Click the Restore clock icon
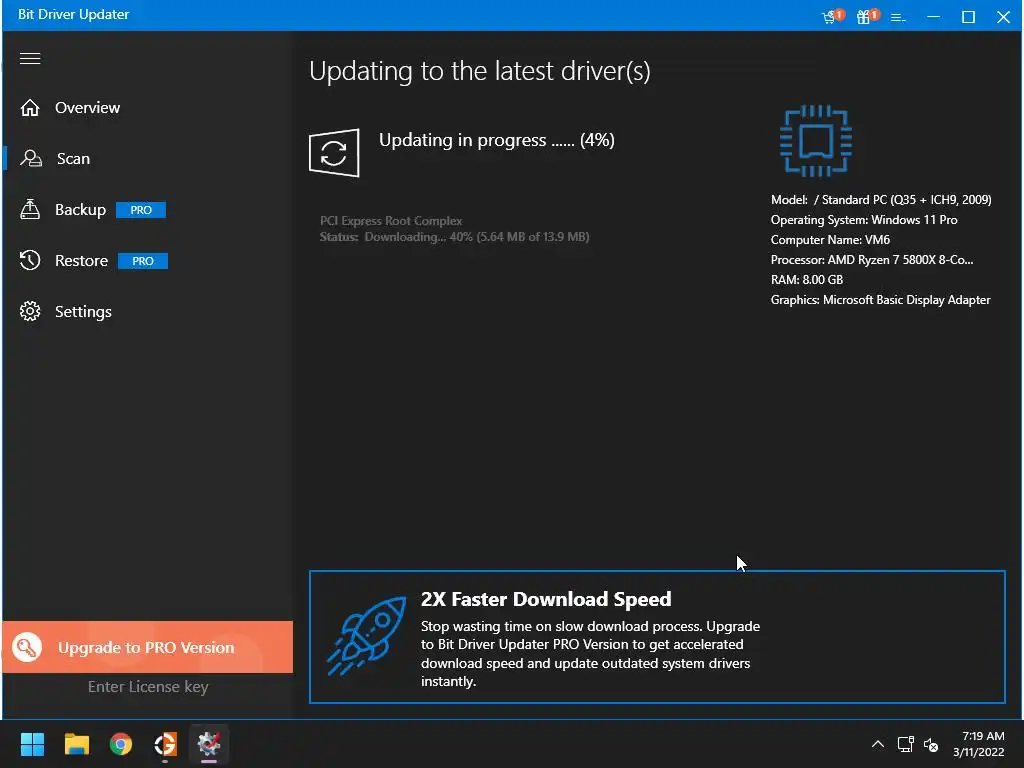Screen dimensions: 1024x768 pos(30,261)
